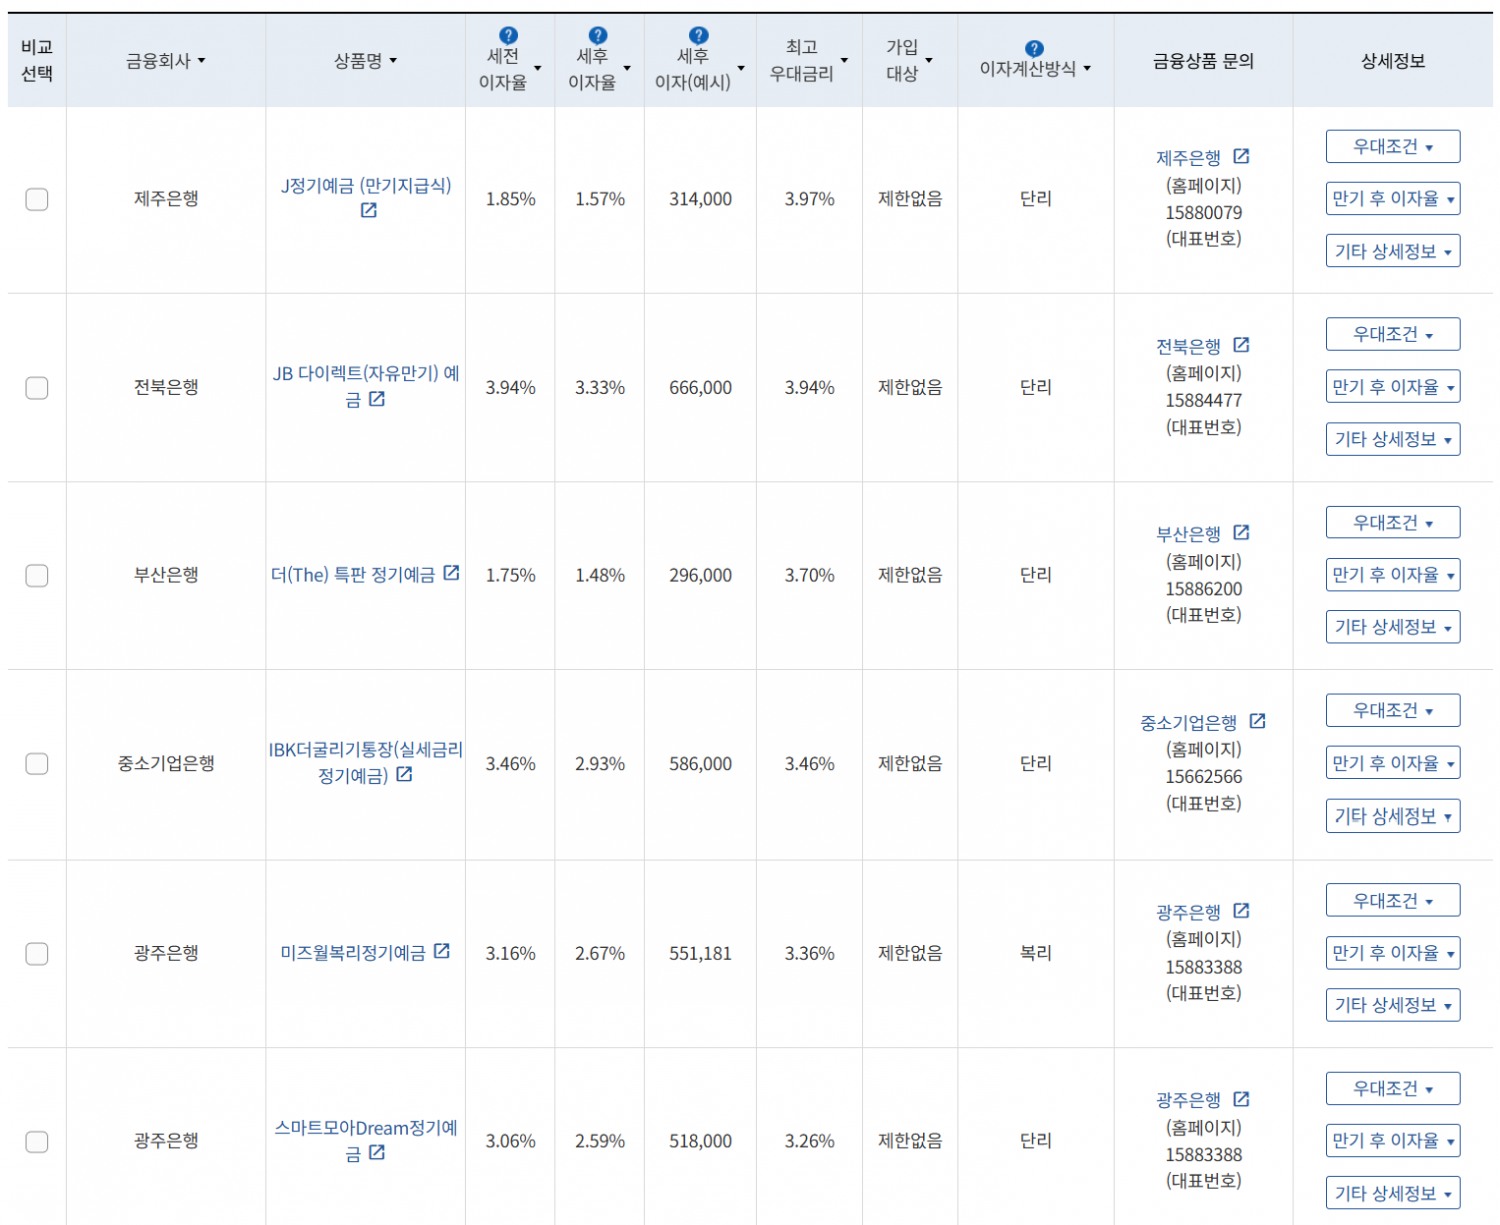
Task: Open 부산은행 homepage external icon
Action: point(1241,533)
